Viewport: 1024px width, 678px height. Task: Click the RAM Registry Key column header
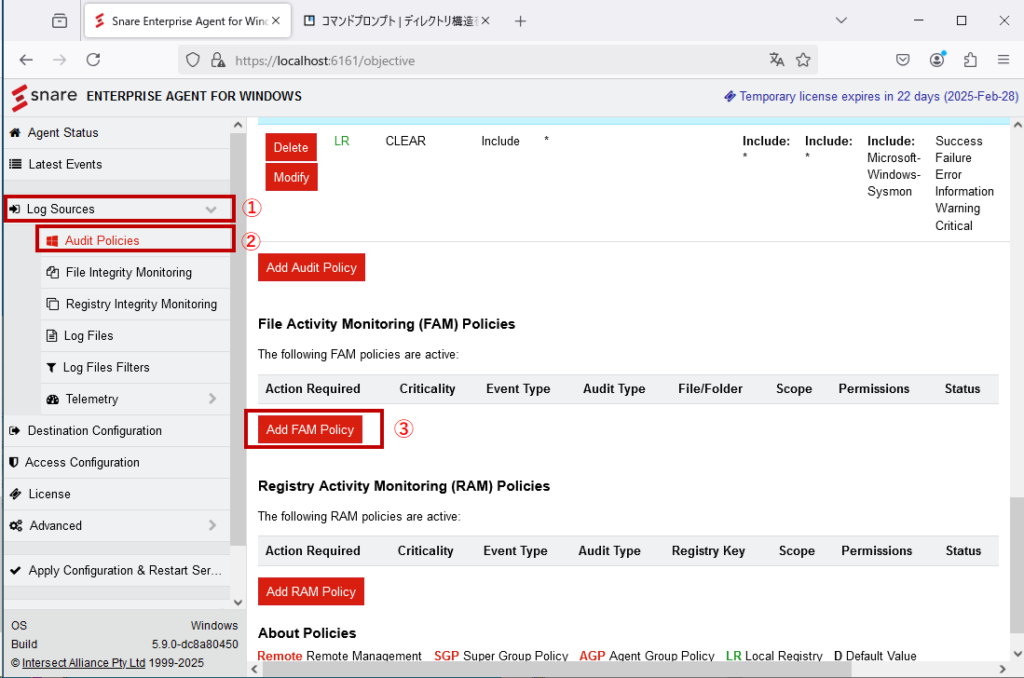[708, 551]
